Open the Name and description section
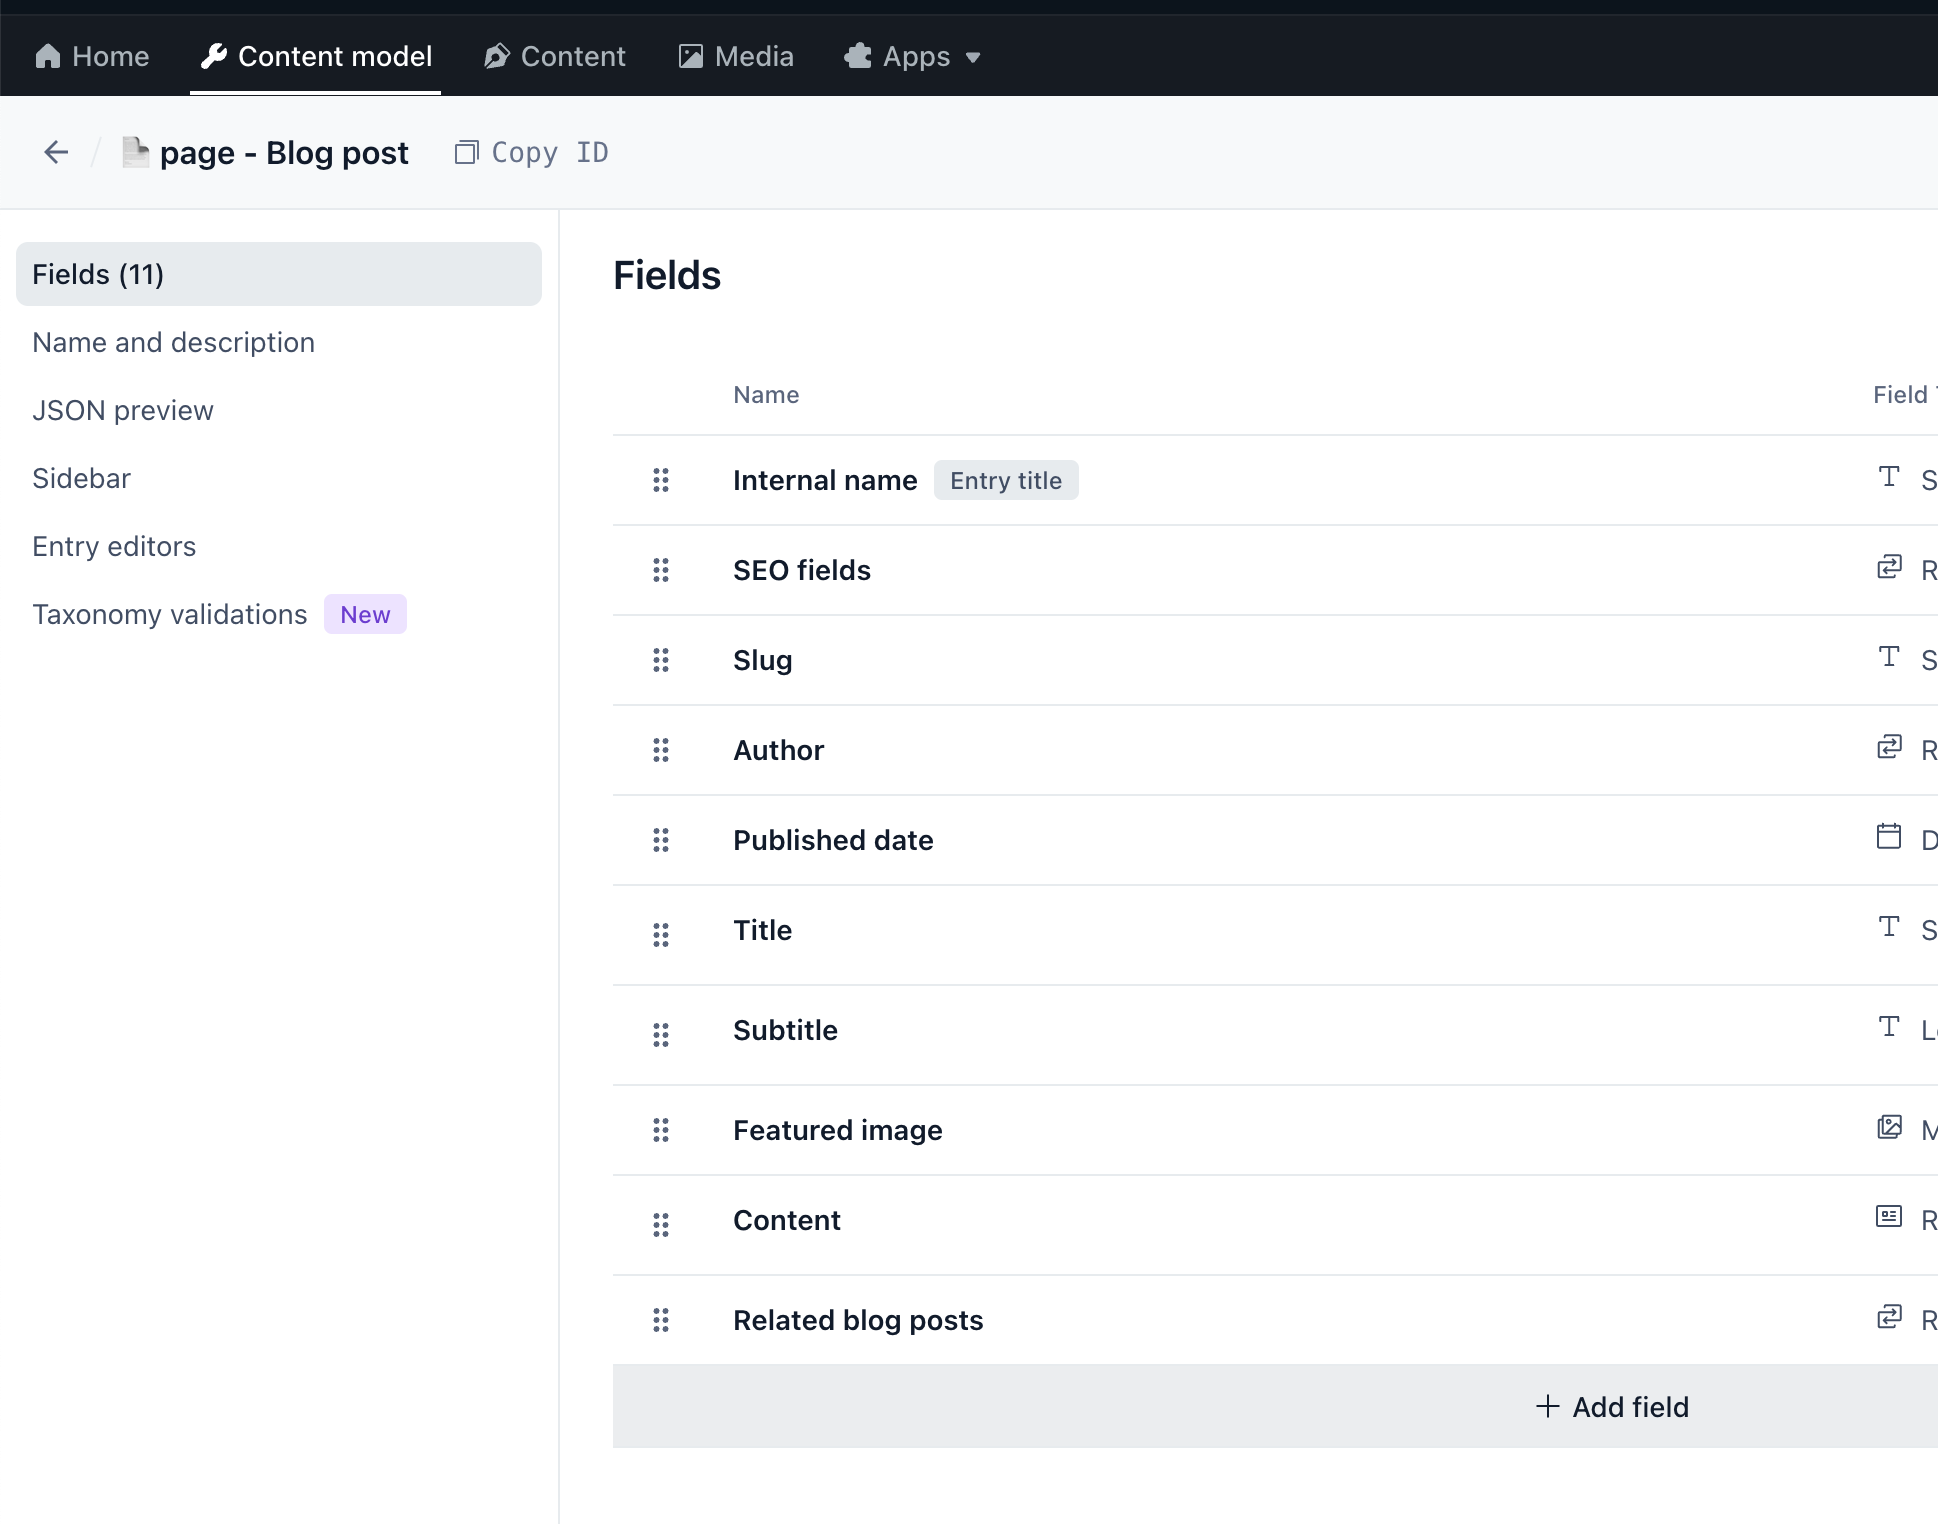This screenshot has height=1524, width=1938. [173, 341]
